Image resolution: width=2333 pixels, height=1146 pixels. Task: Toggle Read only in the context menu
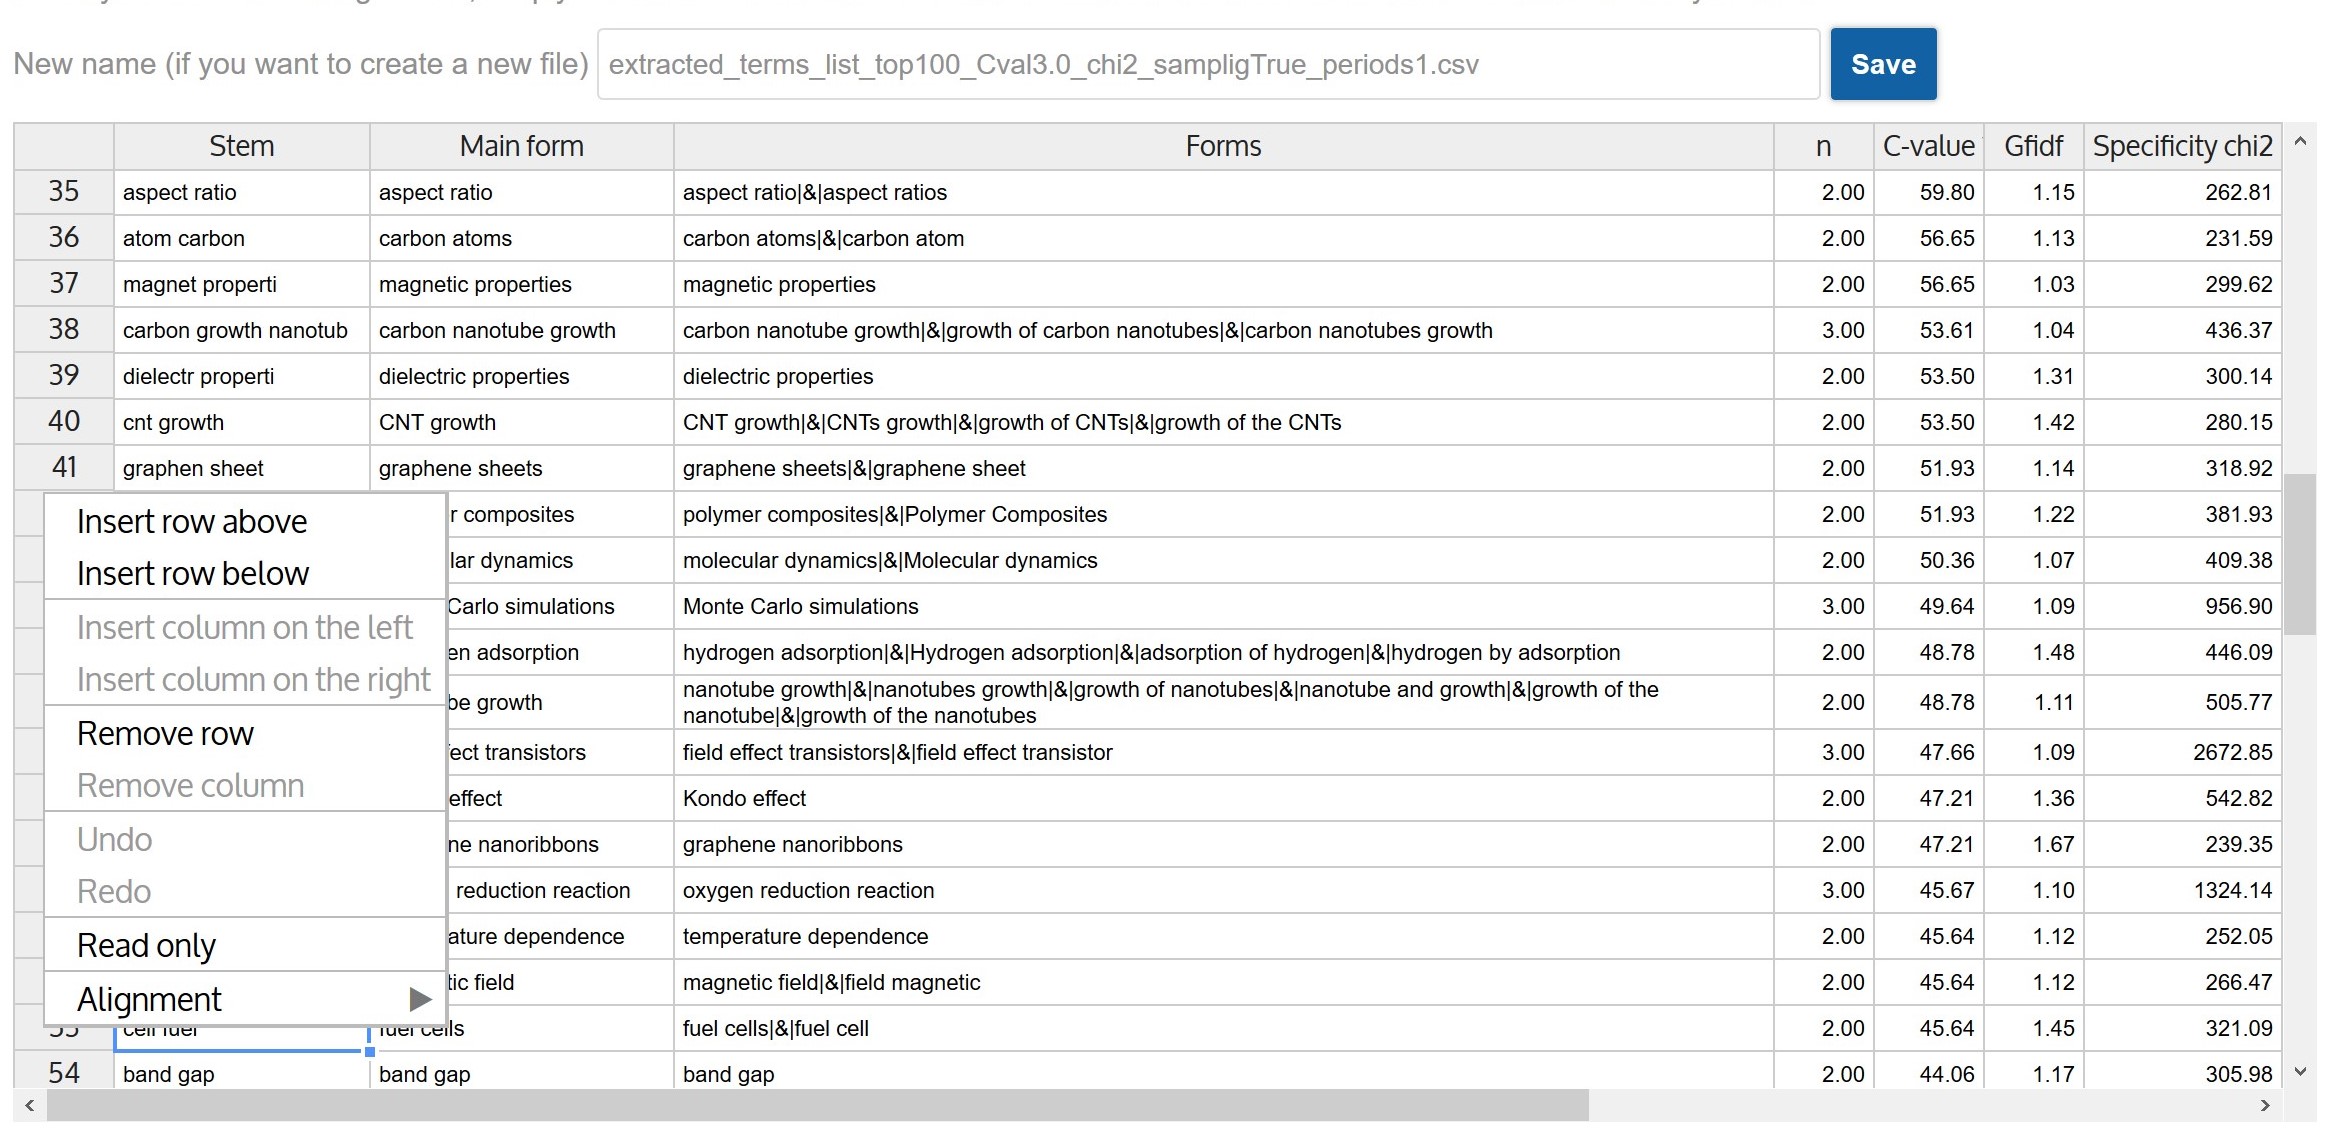coord(245,946)
